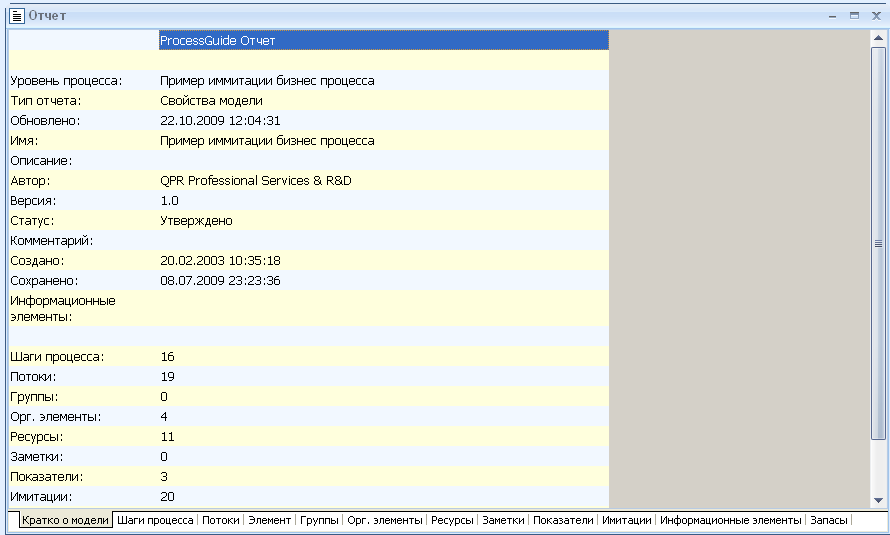Click the Статус label
The image size is (890, 535).
tap(32, 221)
